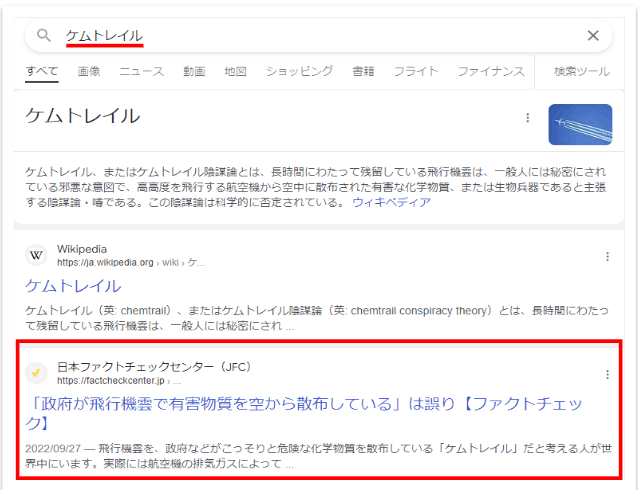Open knowledge panel three-dot menu
This screenshot has height=490, width=638.
point(528,118)
